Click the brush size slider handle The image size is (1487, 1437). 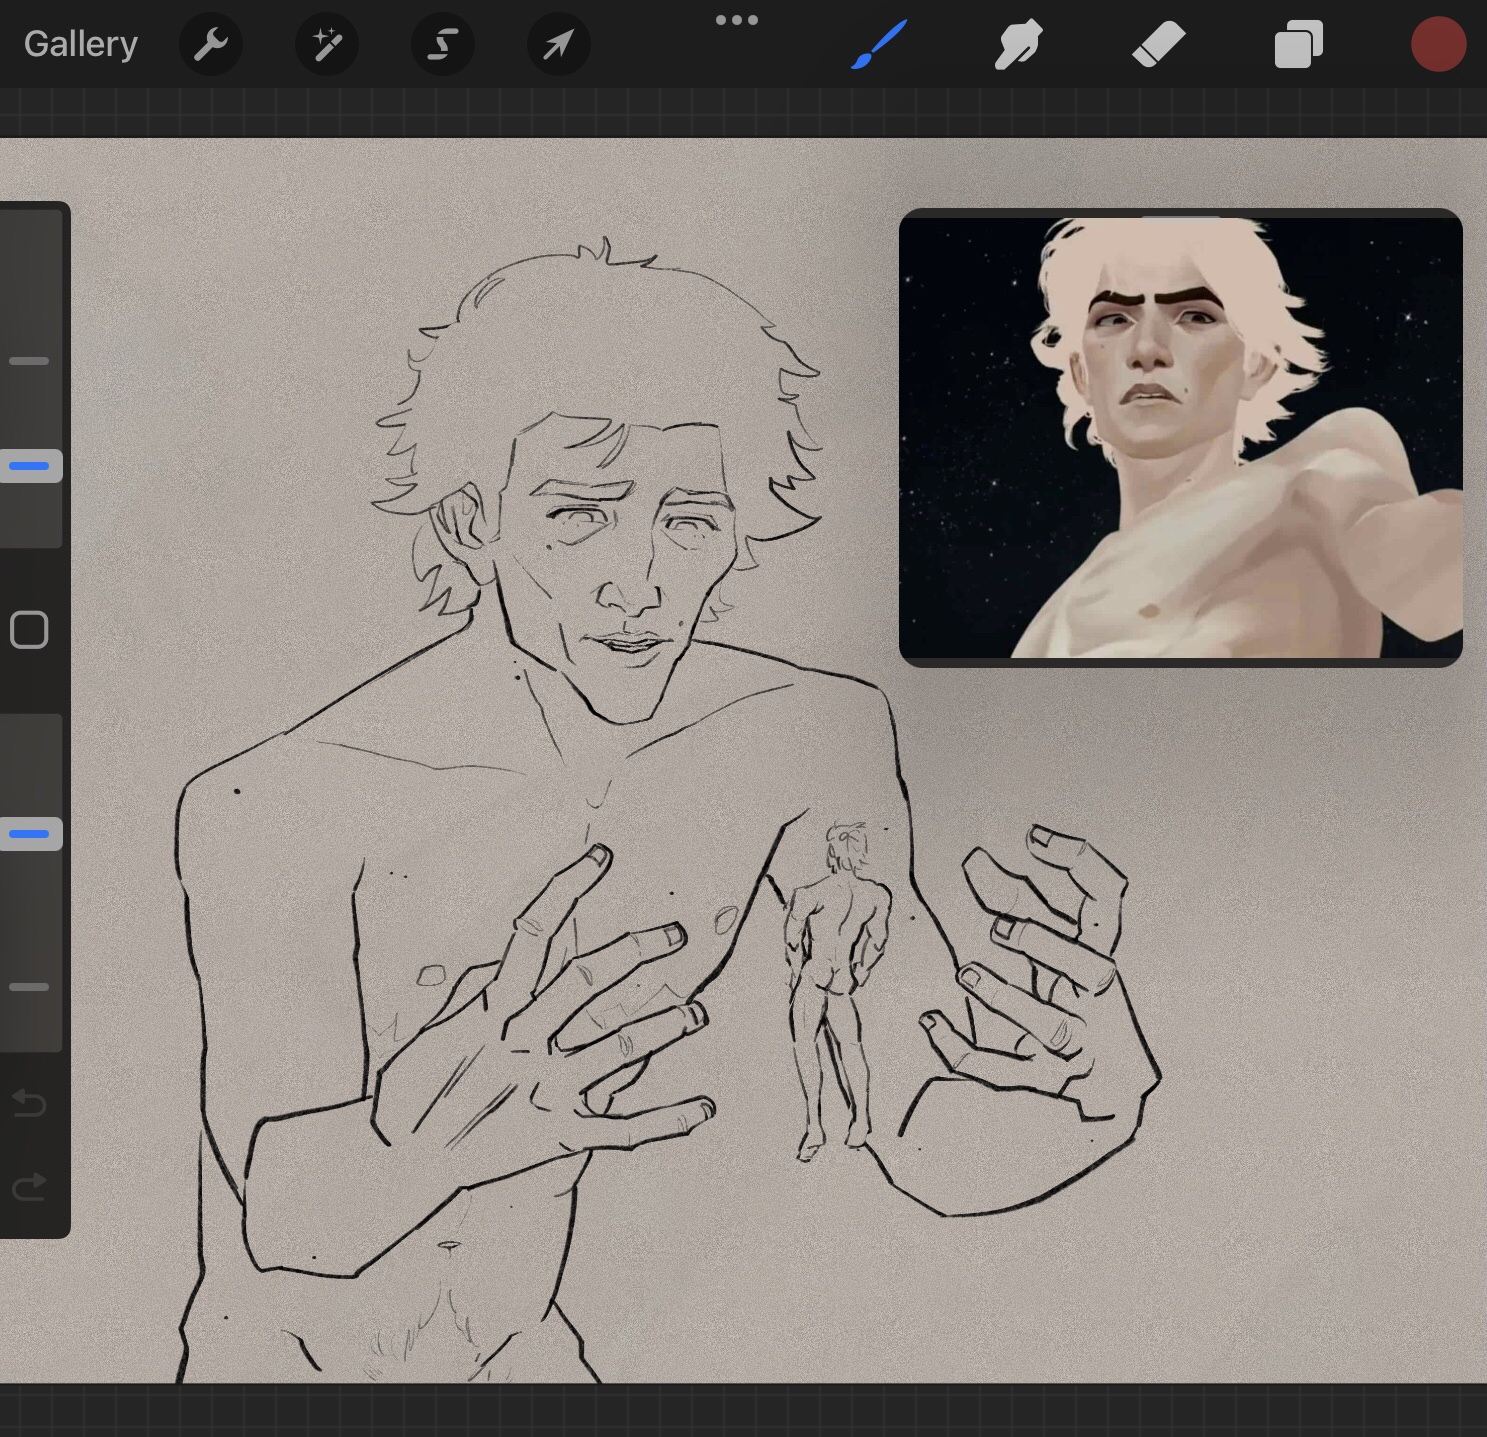click(30, 466)
